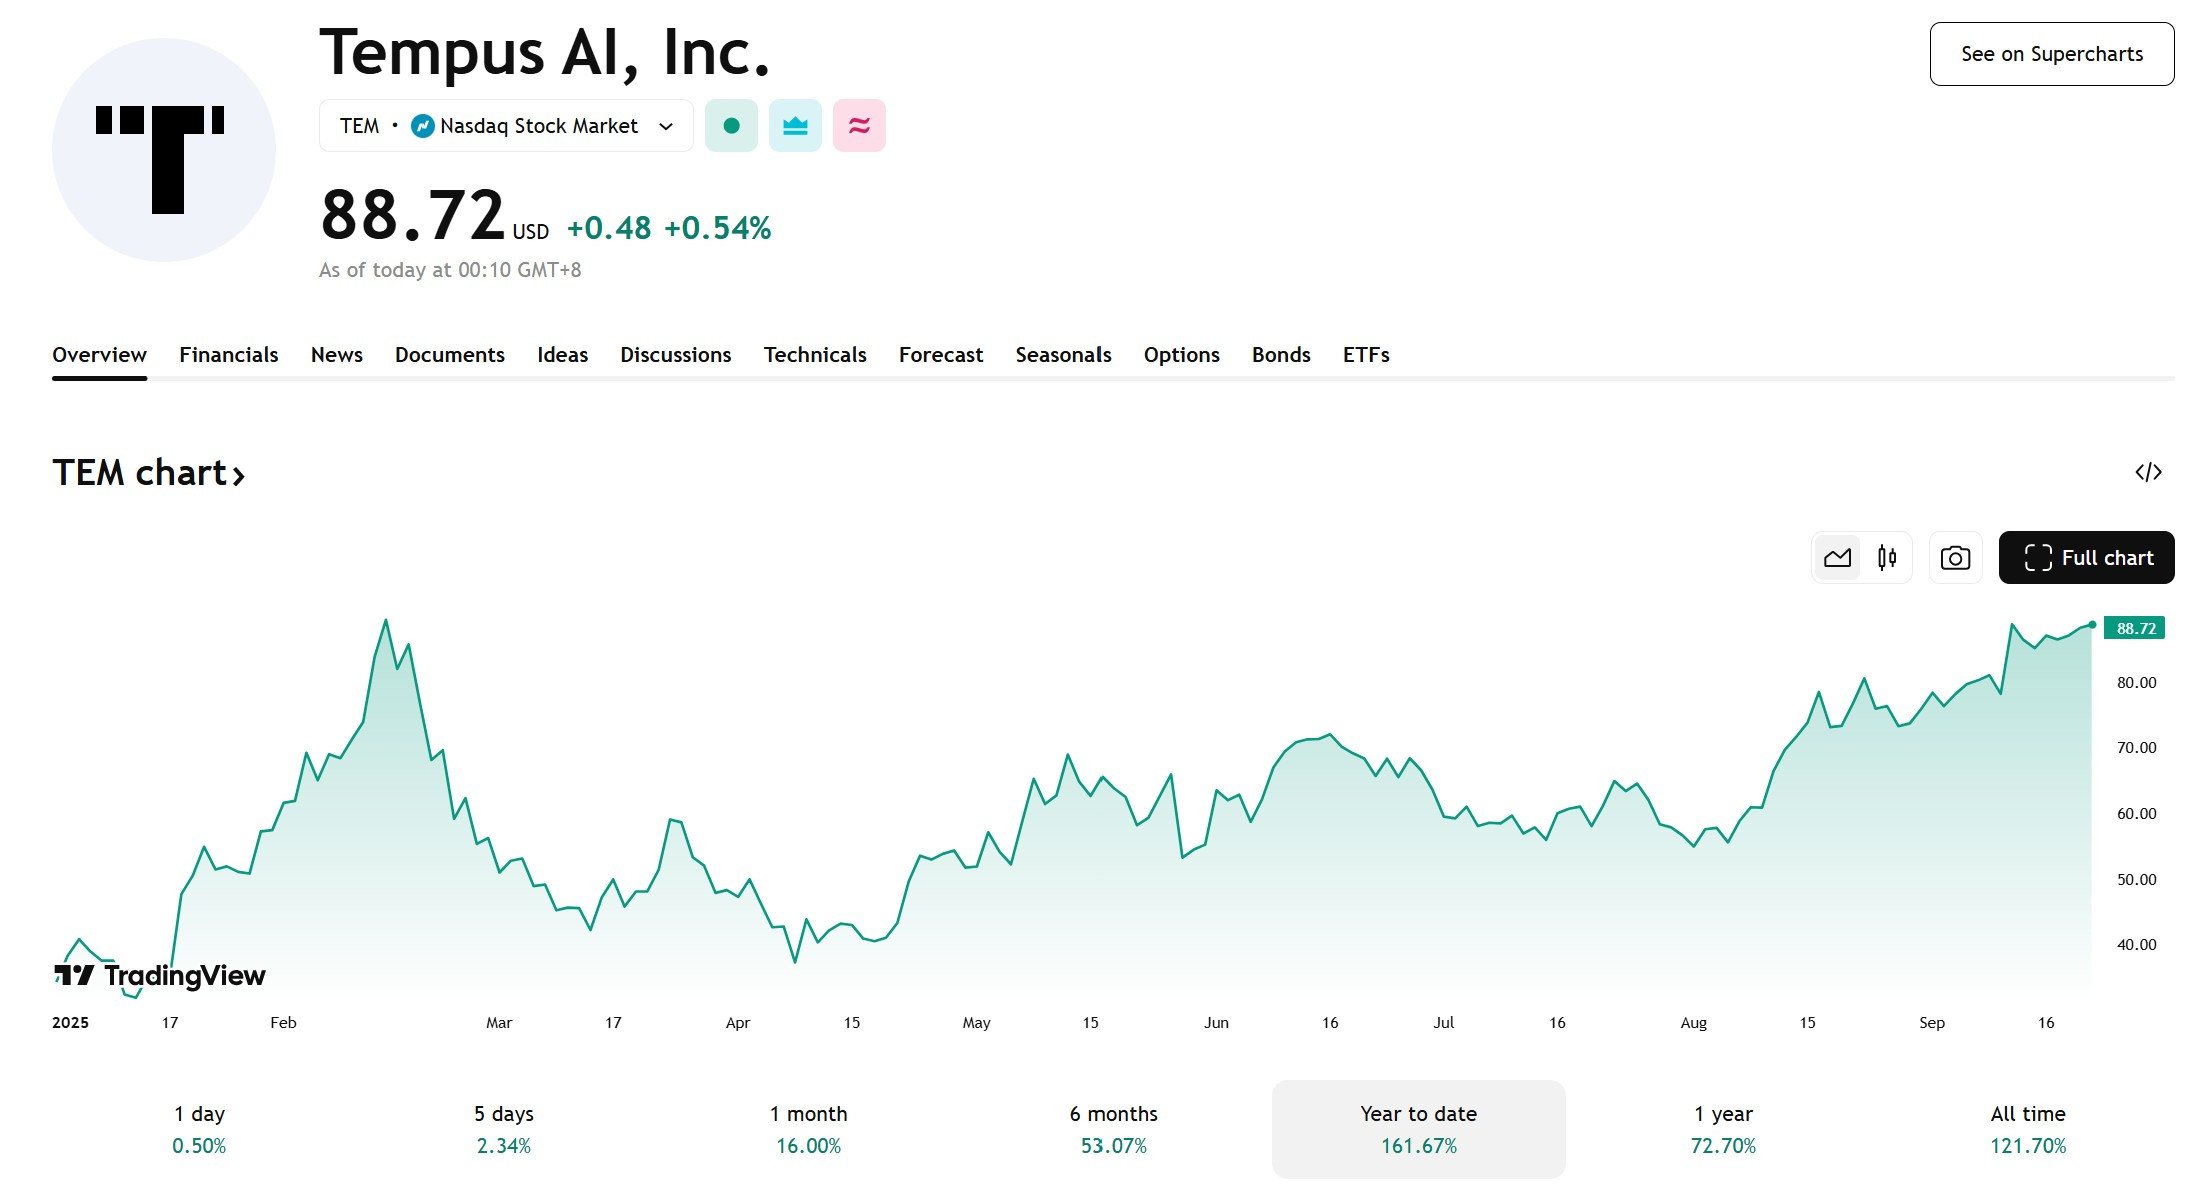The height and width of the screenshot is (1188, 2192).
Task: Switch to candlestick chart style icon
Action: [x=1887, y=558]
